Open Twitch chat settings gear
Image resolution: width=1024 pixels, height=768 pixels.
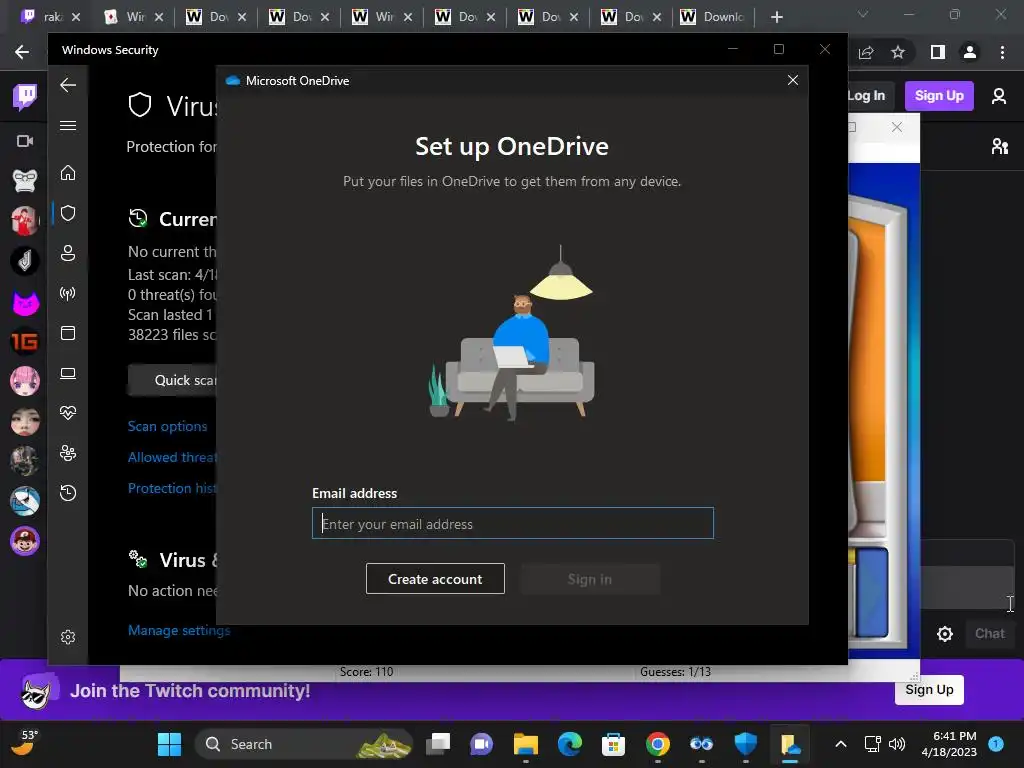945,633
